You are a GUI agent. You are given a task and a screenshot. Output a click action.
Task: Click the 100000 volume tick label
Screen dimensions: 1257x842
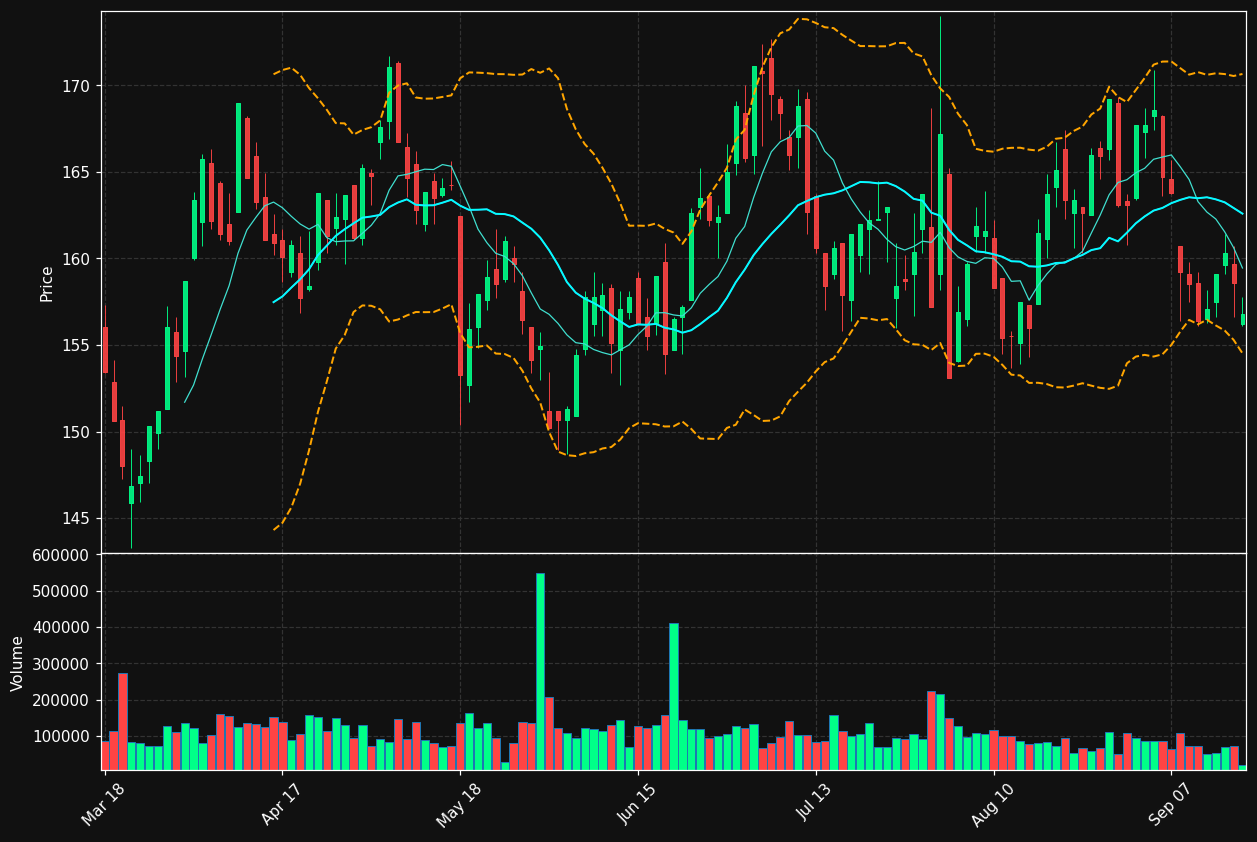[60, 737]
